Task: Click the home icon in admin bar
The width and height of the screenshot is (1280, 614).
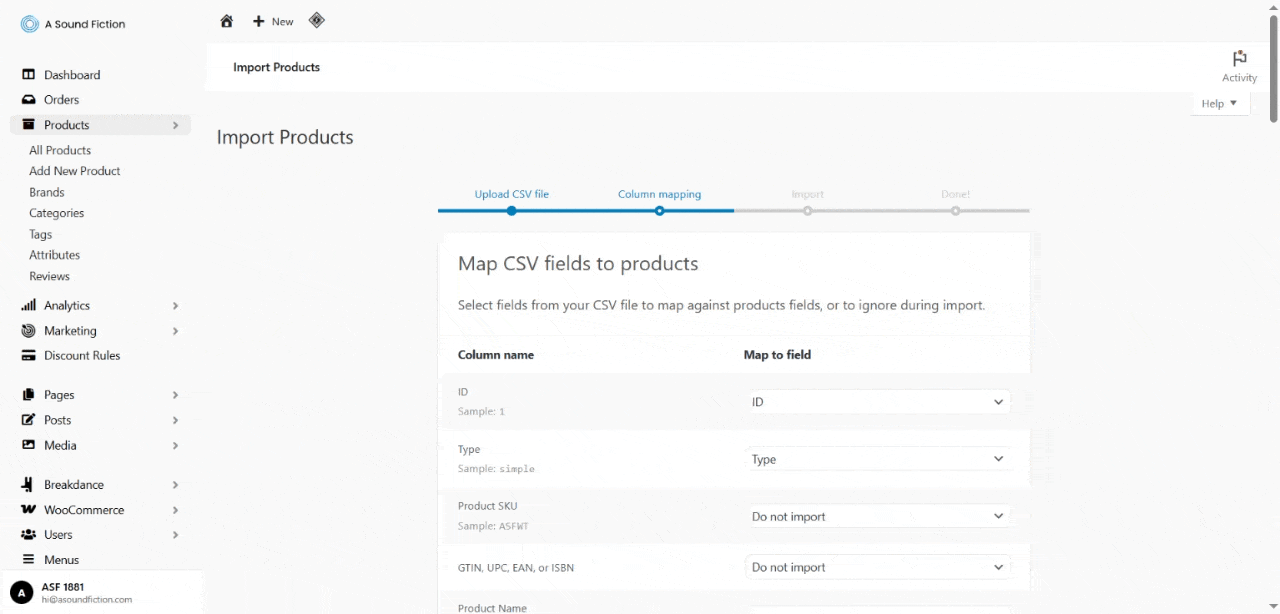Action: tap(226, 20)
